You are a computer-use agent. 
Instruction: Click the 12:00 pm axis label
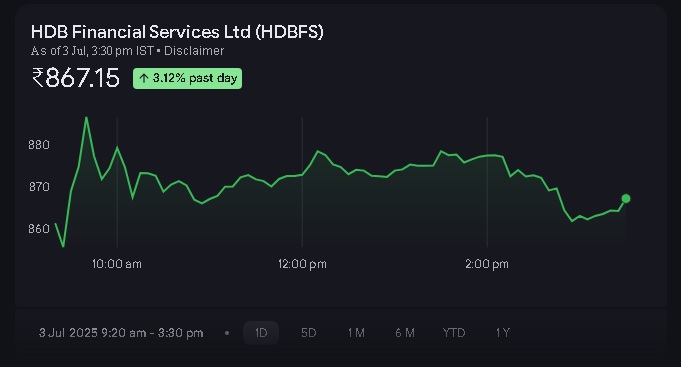point(302,264)
